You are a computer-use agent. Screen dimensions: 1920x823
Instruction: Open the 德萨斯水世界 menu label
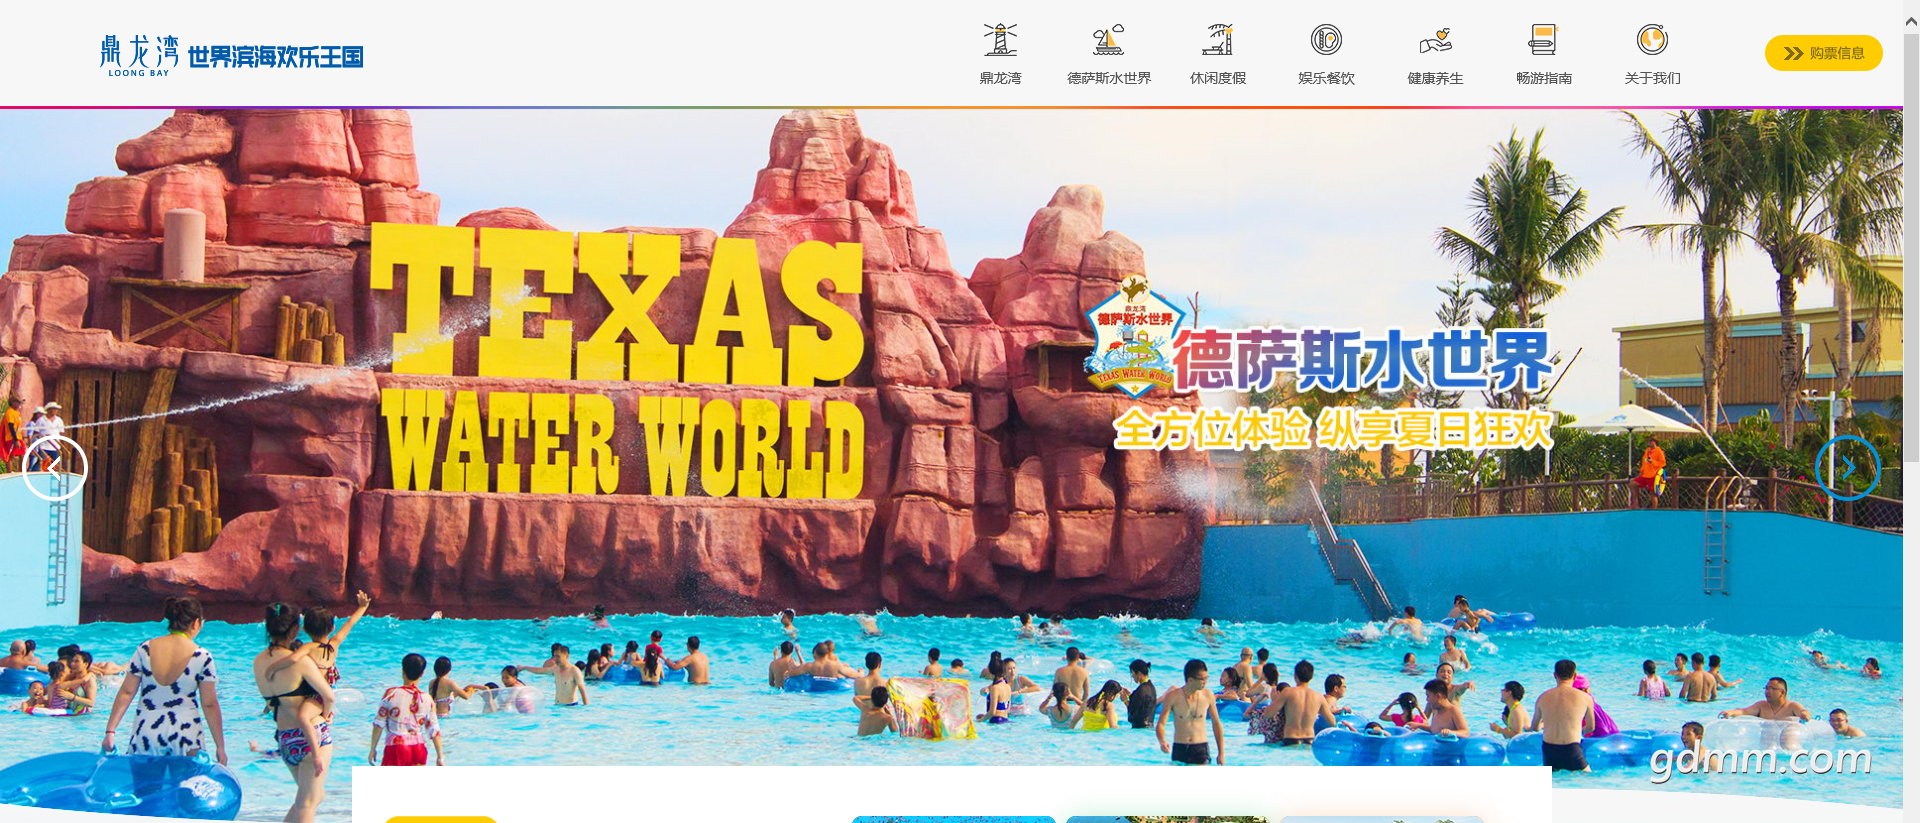[1109, 78]
